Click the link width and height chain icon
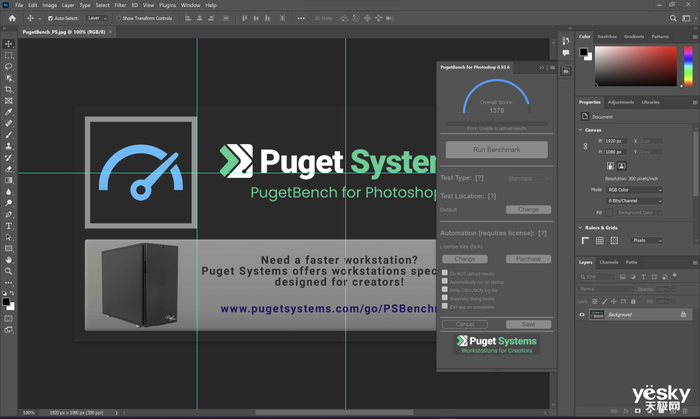Screen dimensions: 700x419 (585, 146)
